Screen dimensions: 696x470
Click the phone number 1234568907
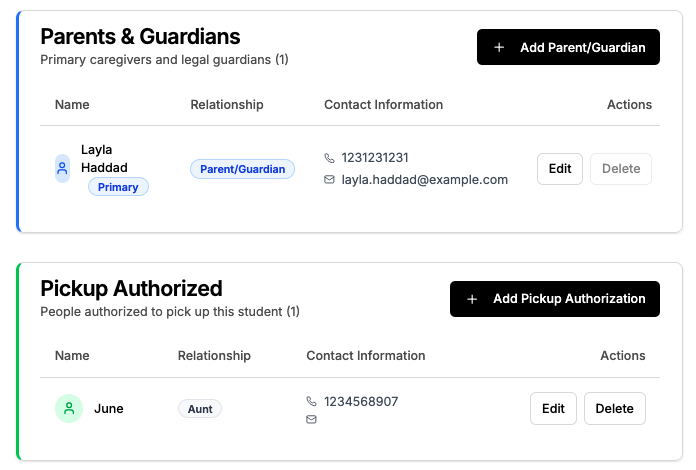pos(361,402)
